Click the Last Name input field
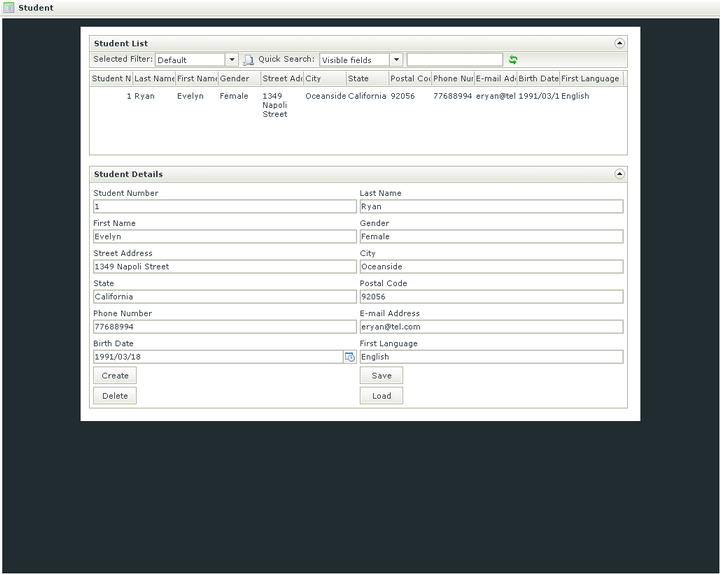The width and height of the screenshot is (720, 574). click(491, 206)
